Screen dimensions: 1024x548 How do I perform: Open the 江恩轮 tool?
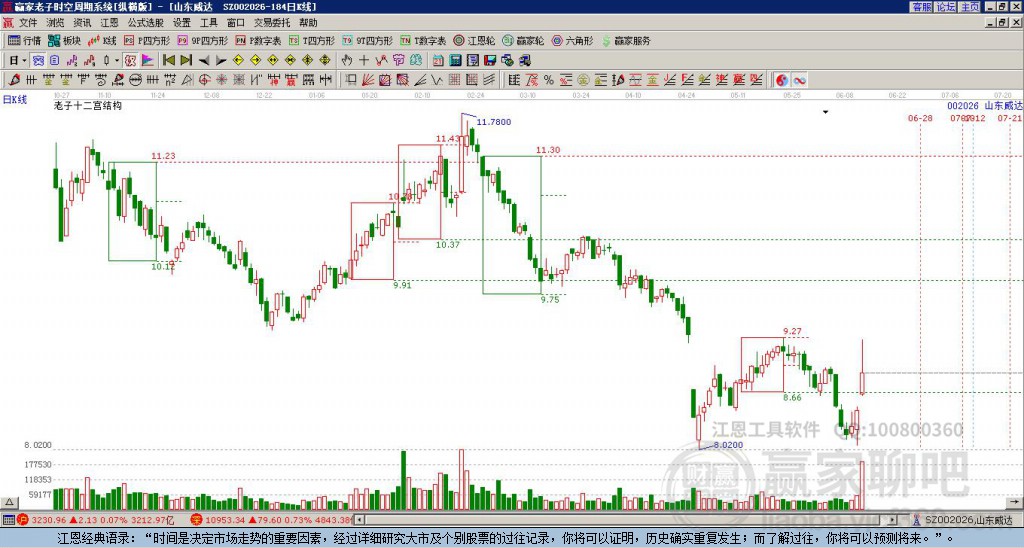474,40
